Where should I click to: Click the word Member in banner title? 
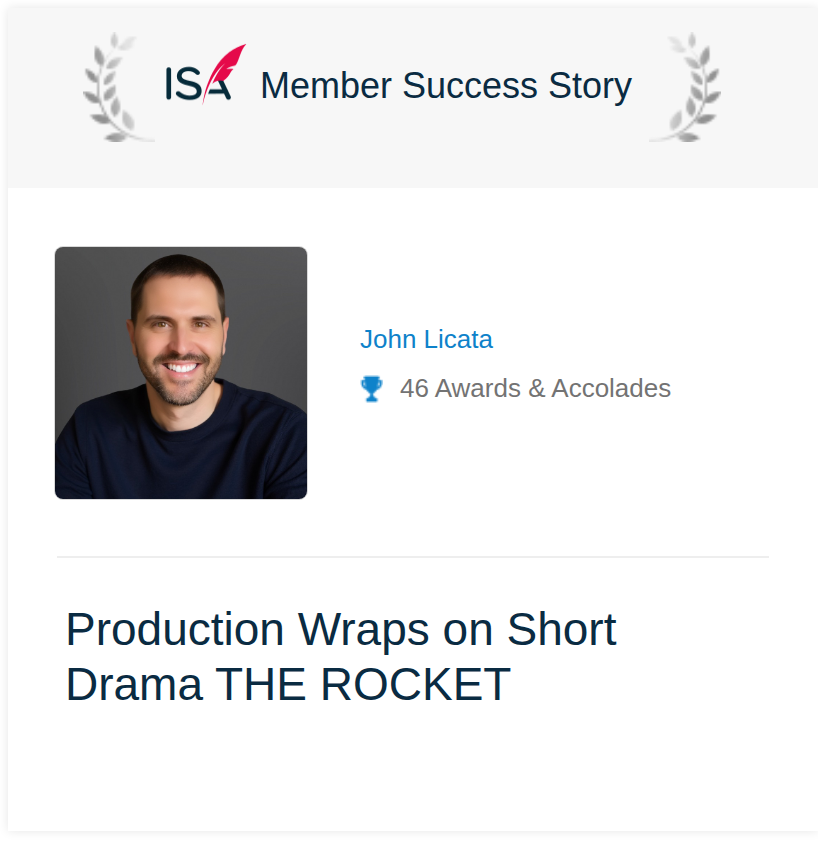coord(326,86)
